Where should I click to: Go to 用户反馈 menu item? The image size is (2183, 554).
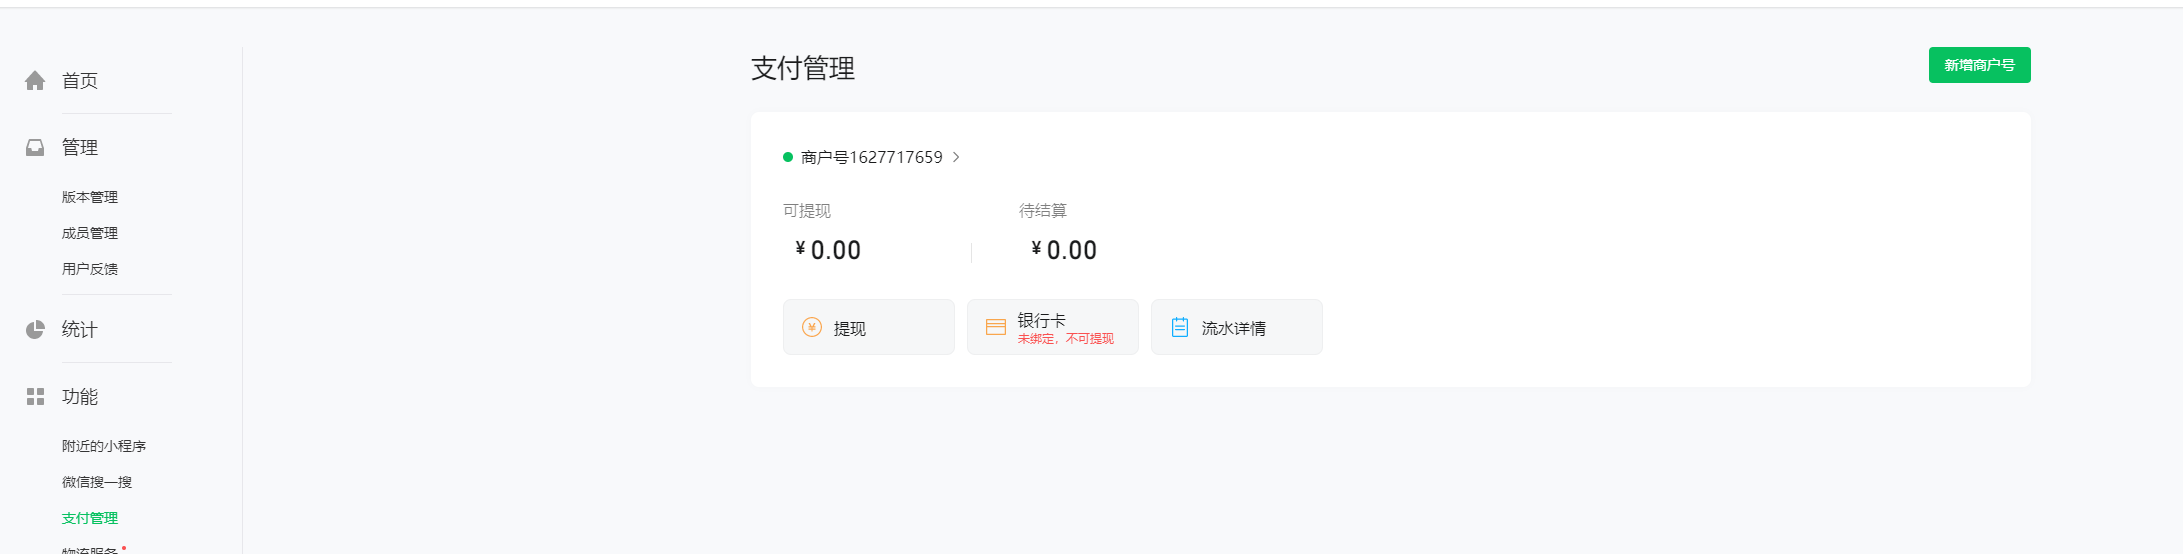coord(90,269)
